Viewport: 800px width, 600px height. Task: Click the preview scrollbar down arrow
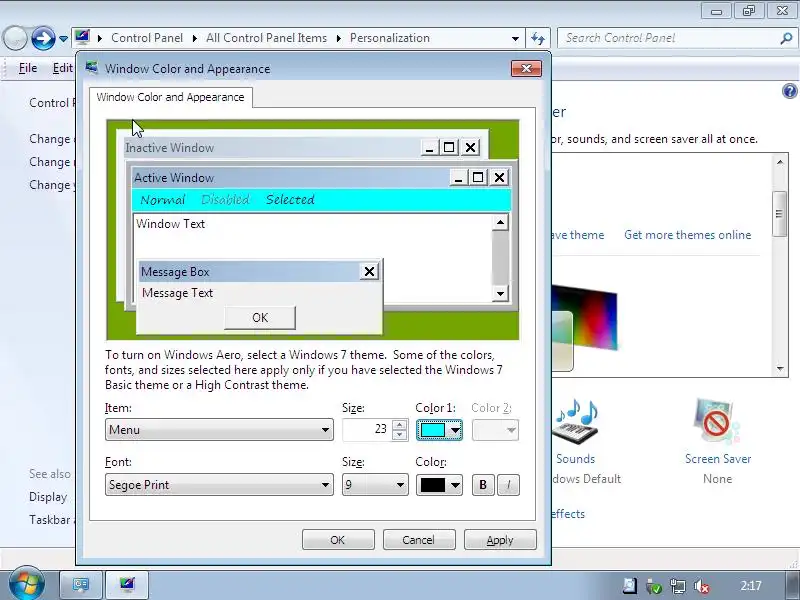point(501,293)
